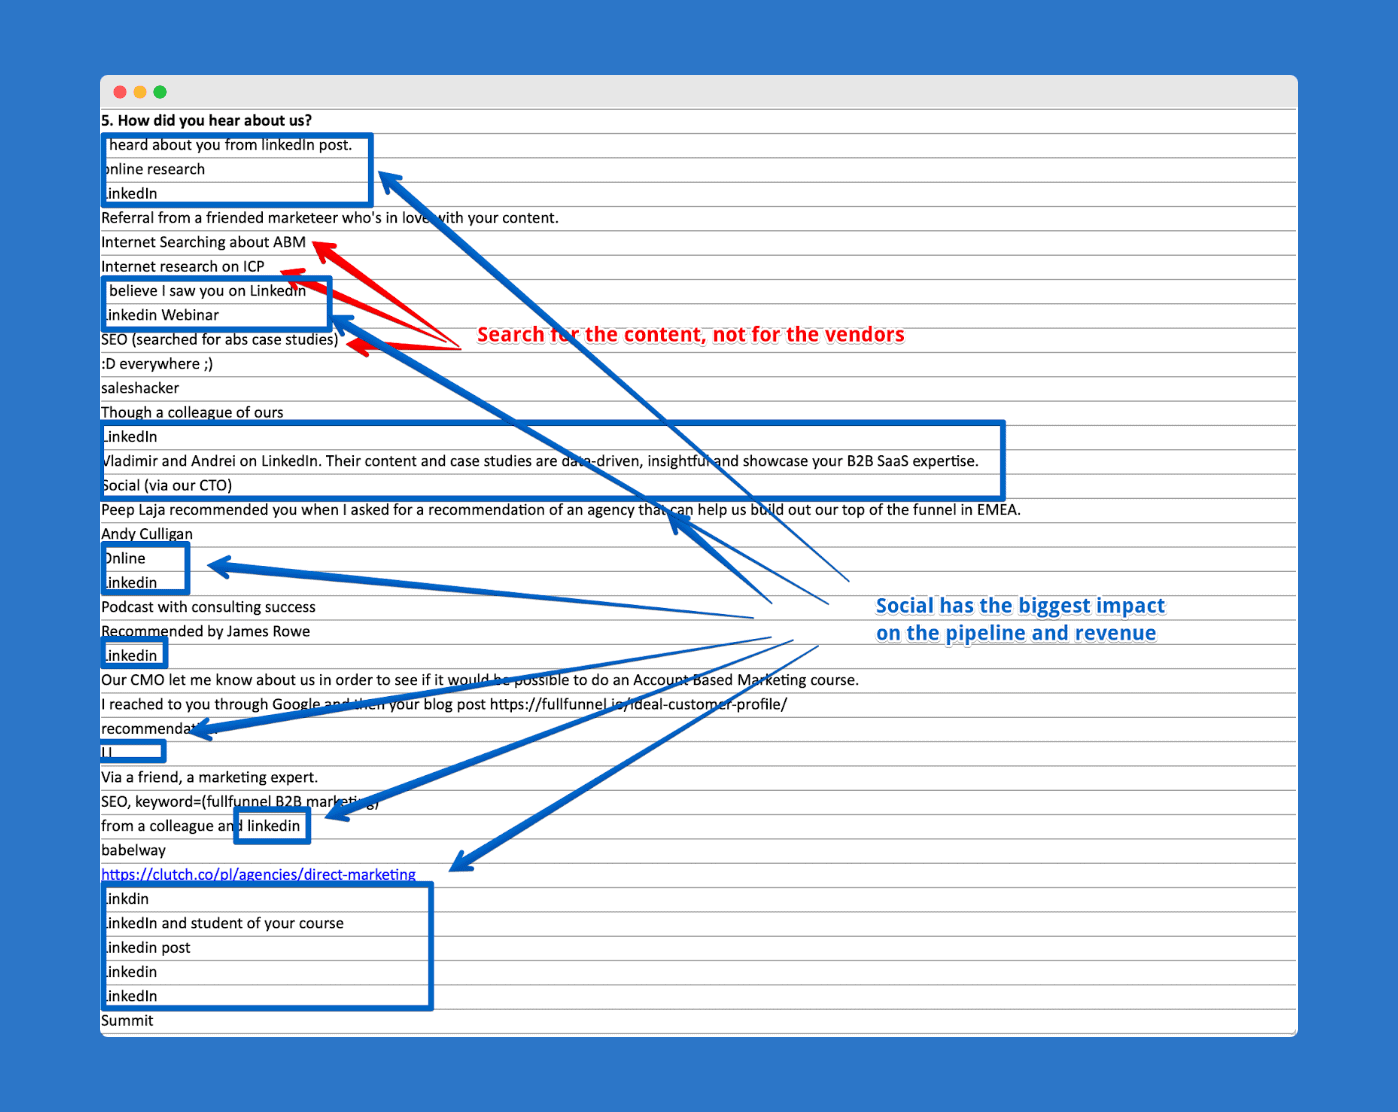The height and width of the screenshot is (1112, 1398).
Task: Select the 'Via a friend, a marketing expert' row
Action: tap(209, 777)
